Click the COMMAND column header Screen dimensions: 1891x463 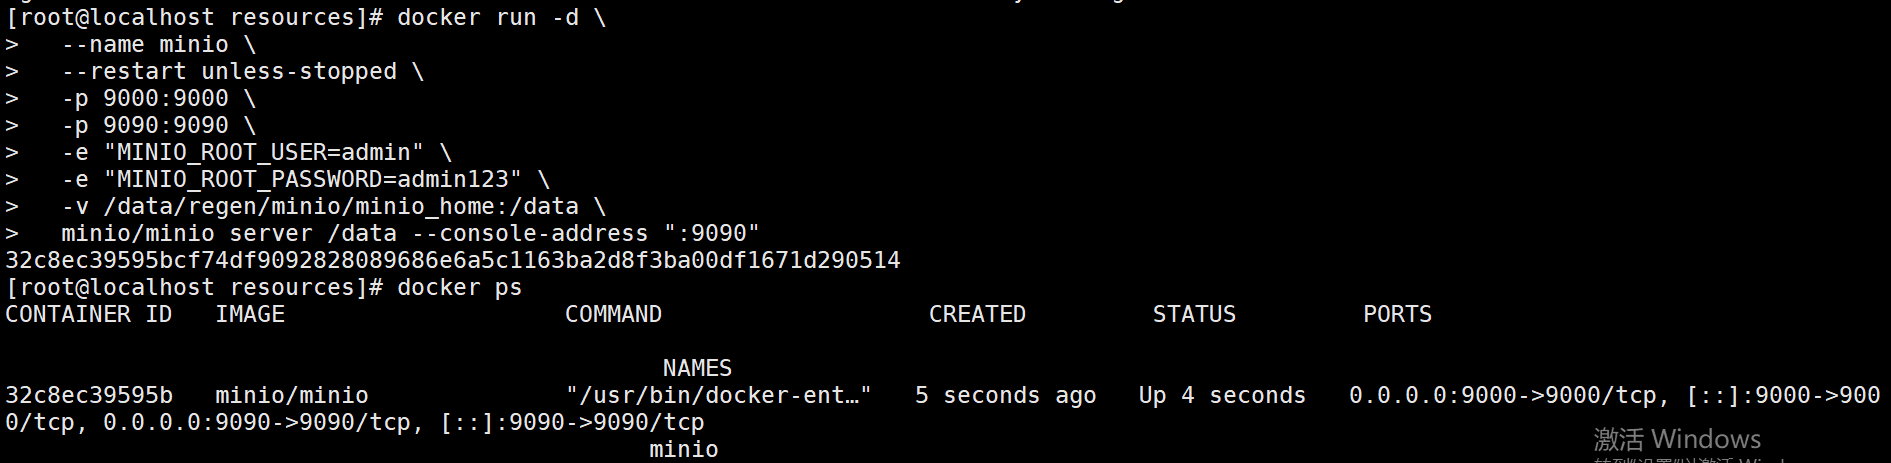613,315
